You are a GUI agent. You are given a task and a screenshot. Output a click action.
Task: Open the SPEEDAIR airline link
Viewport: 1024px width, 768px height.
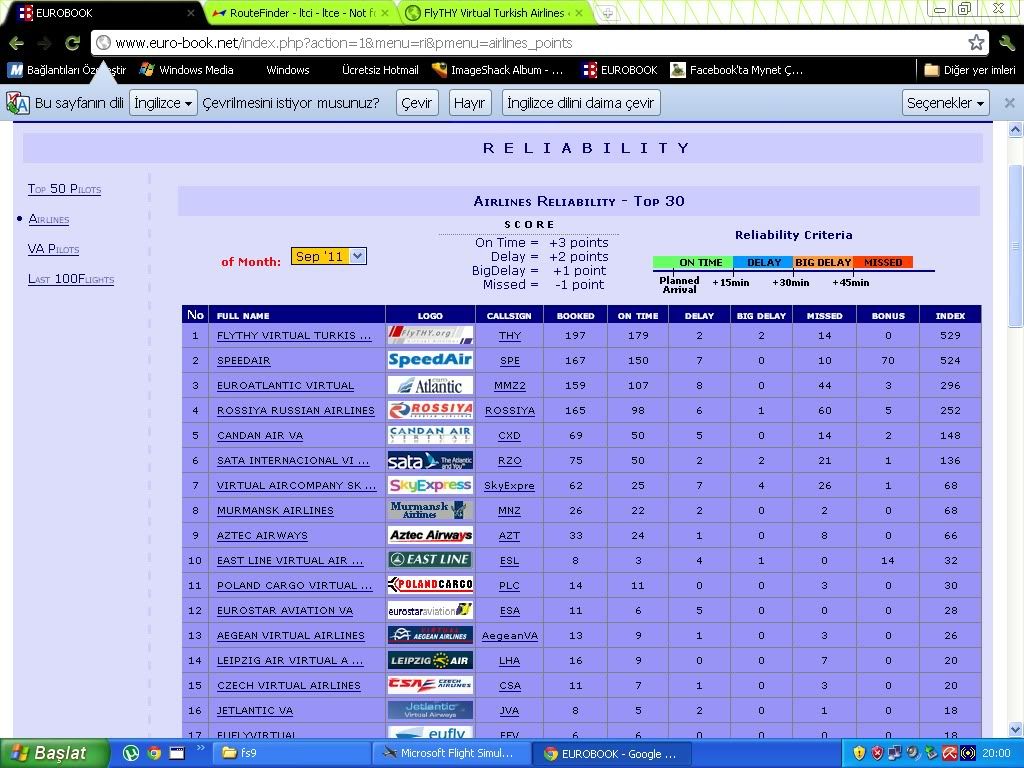(x=244, y=360)
